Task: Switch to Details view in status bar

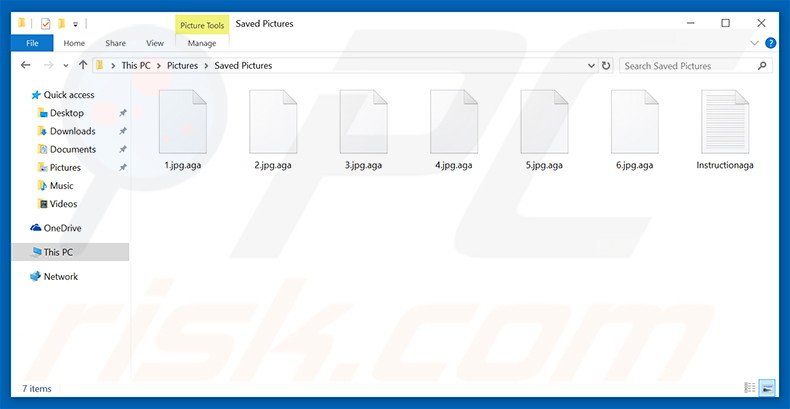Action: click(750, 388)
